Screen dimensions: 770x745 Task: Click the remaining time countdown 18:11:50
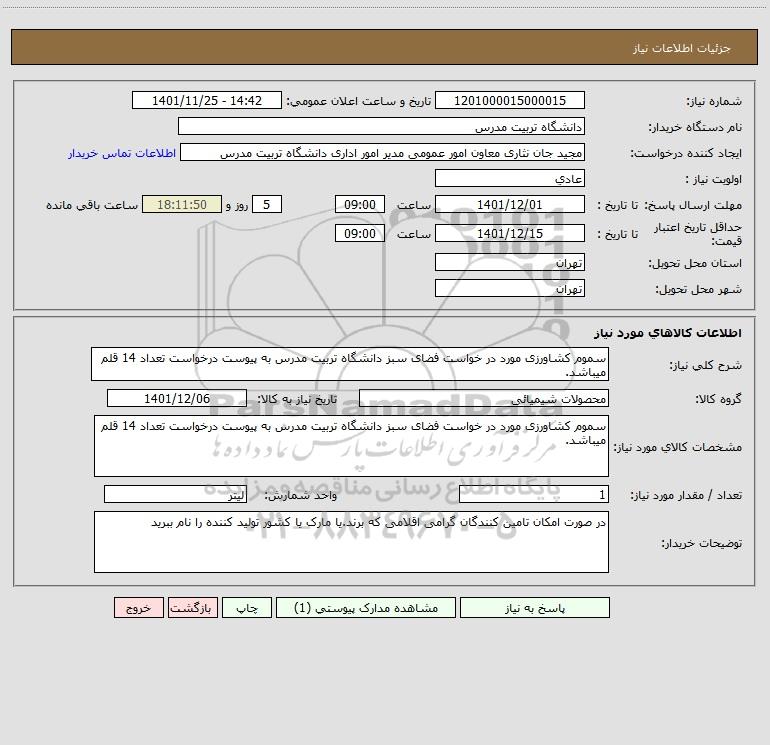pyautogui.click(x=182, y=204)
